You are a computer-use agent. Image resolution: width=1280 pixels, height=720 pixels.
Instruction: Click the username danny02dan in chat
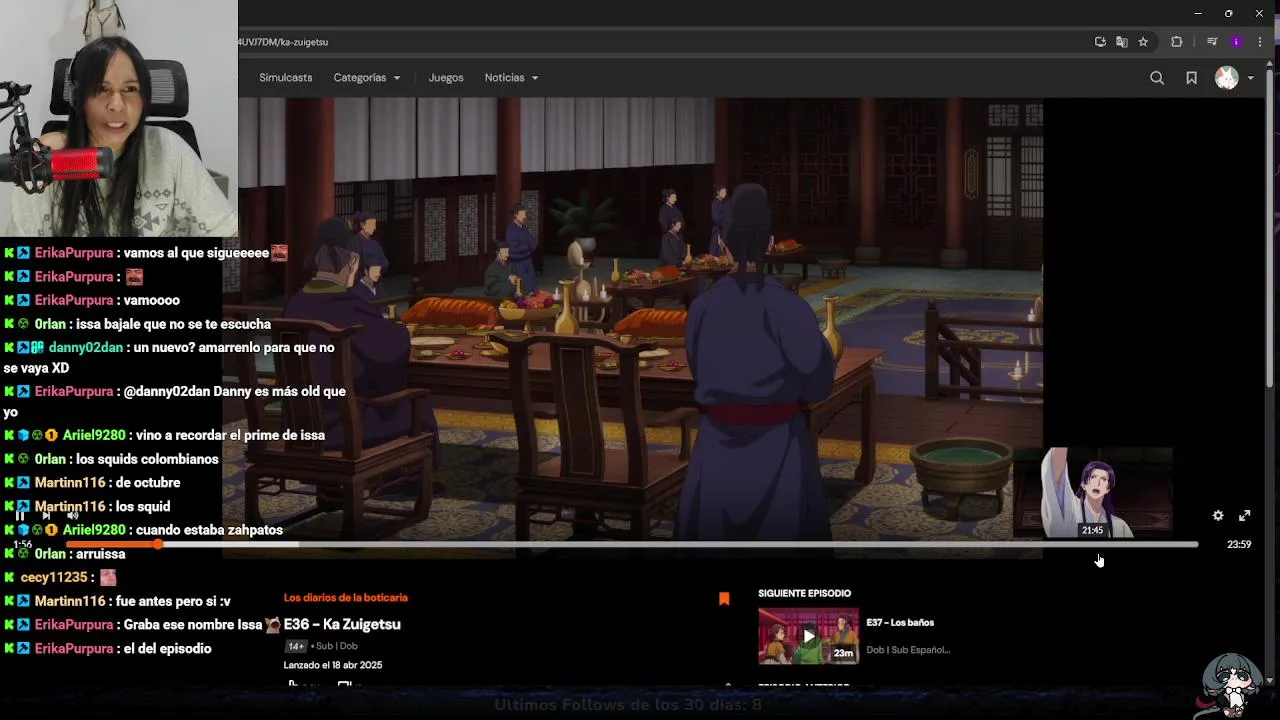(85, 348)
